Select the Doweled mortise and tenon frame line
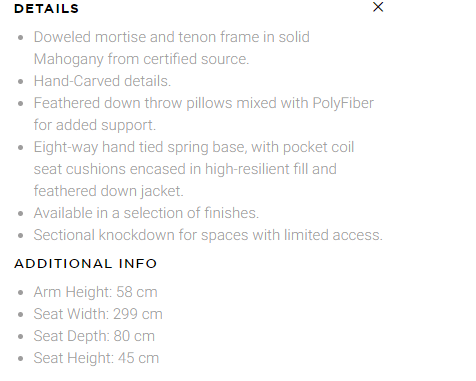The image size is (476, 381). click(172, 37)
